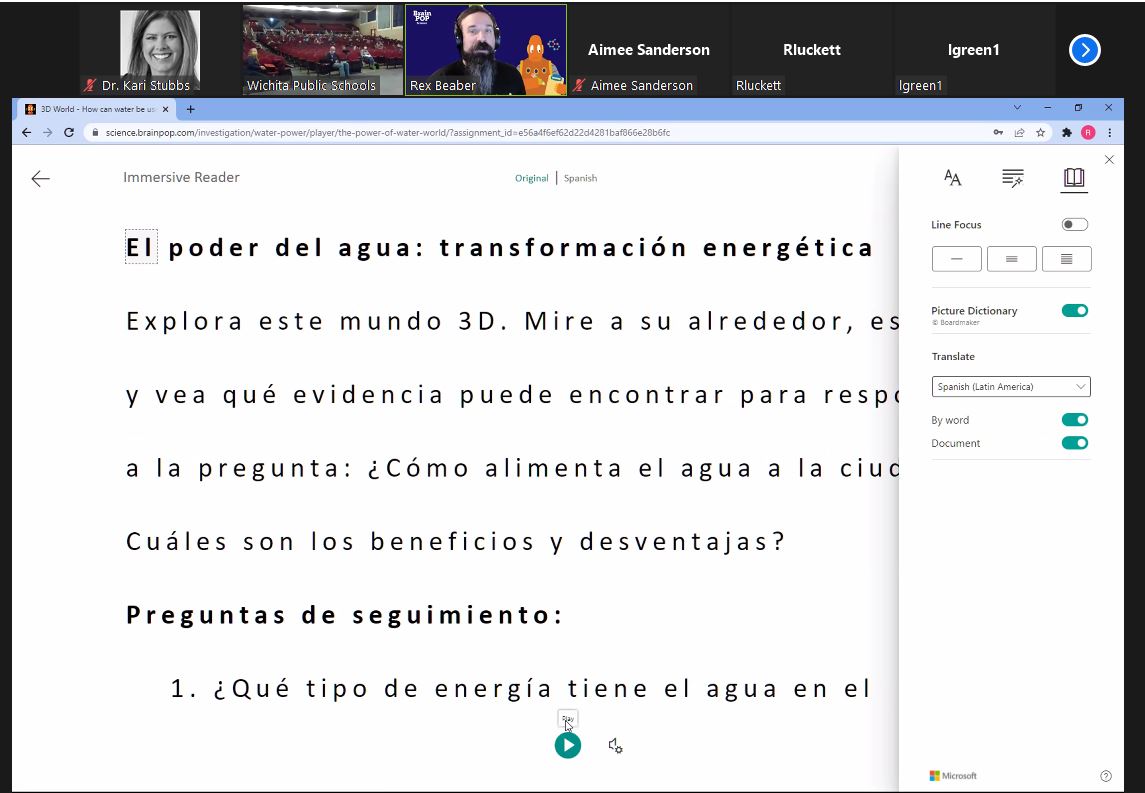Screen dimensions: 1145x793
Task: Turn off Picture Dictionary toggle
Action: (x=1074, y=310)
